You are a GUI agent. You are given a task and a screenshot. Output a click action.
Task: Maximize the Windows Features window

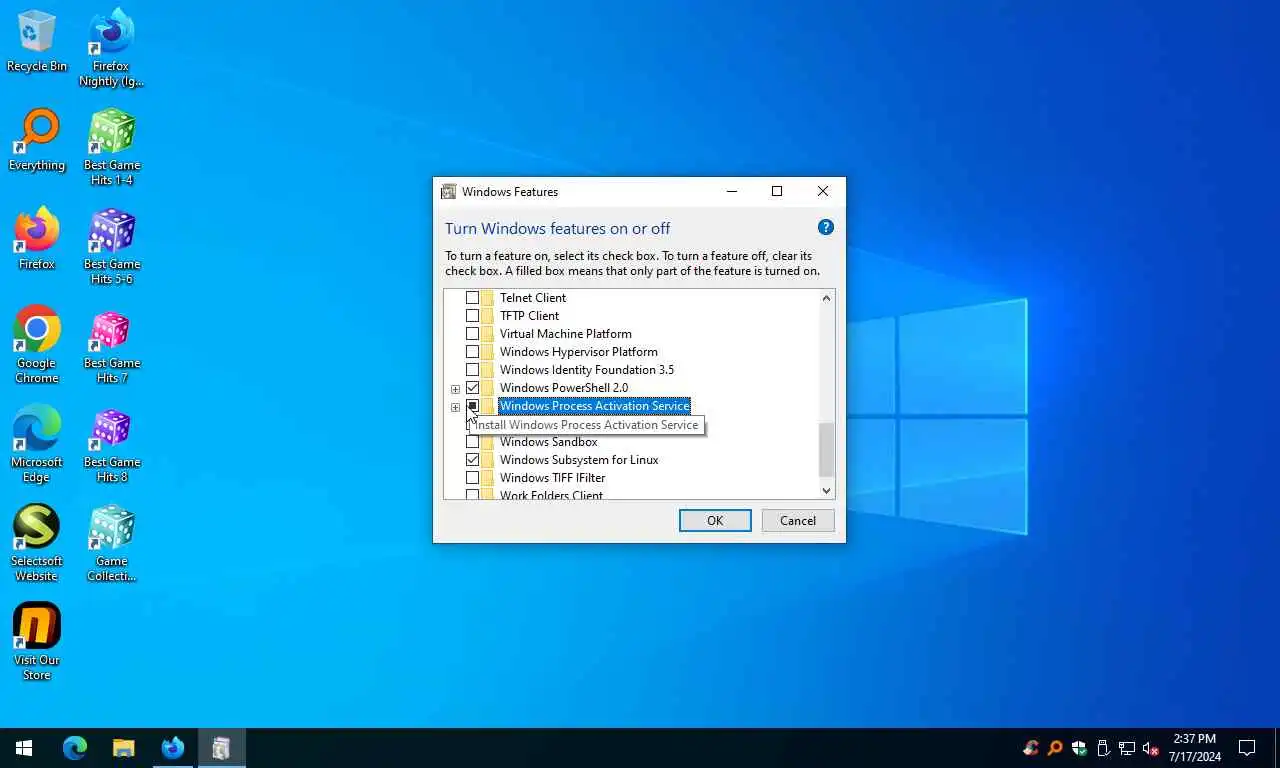point(777,191)
